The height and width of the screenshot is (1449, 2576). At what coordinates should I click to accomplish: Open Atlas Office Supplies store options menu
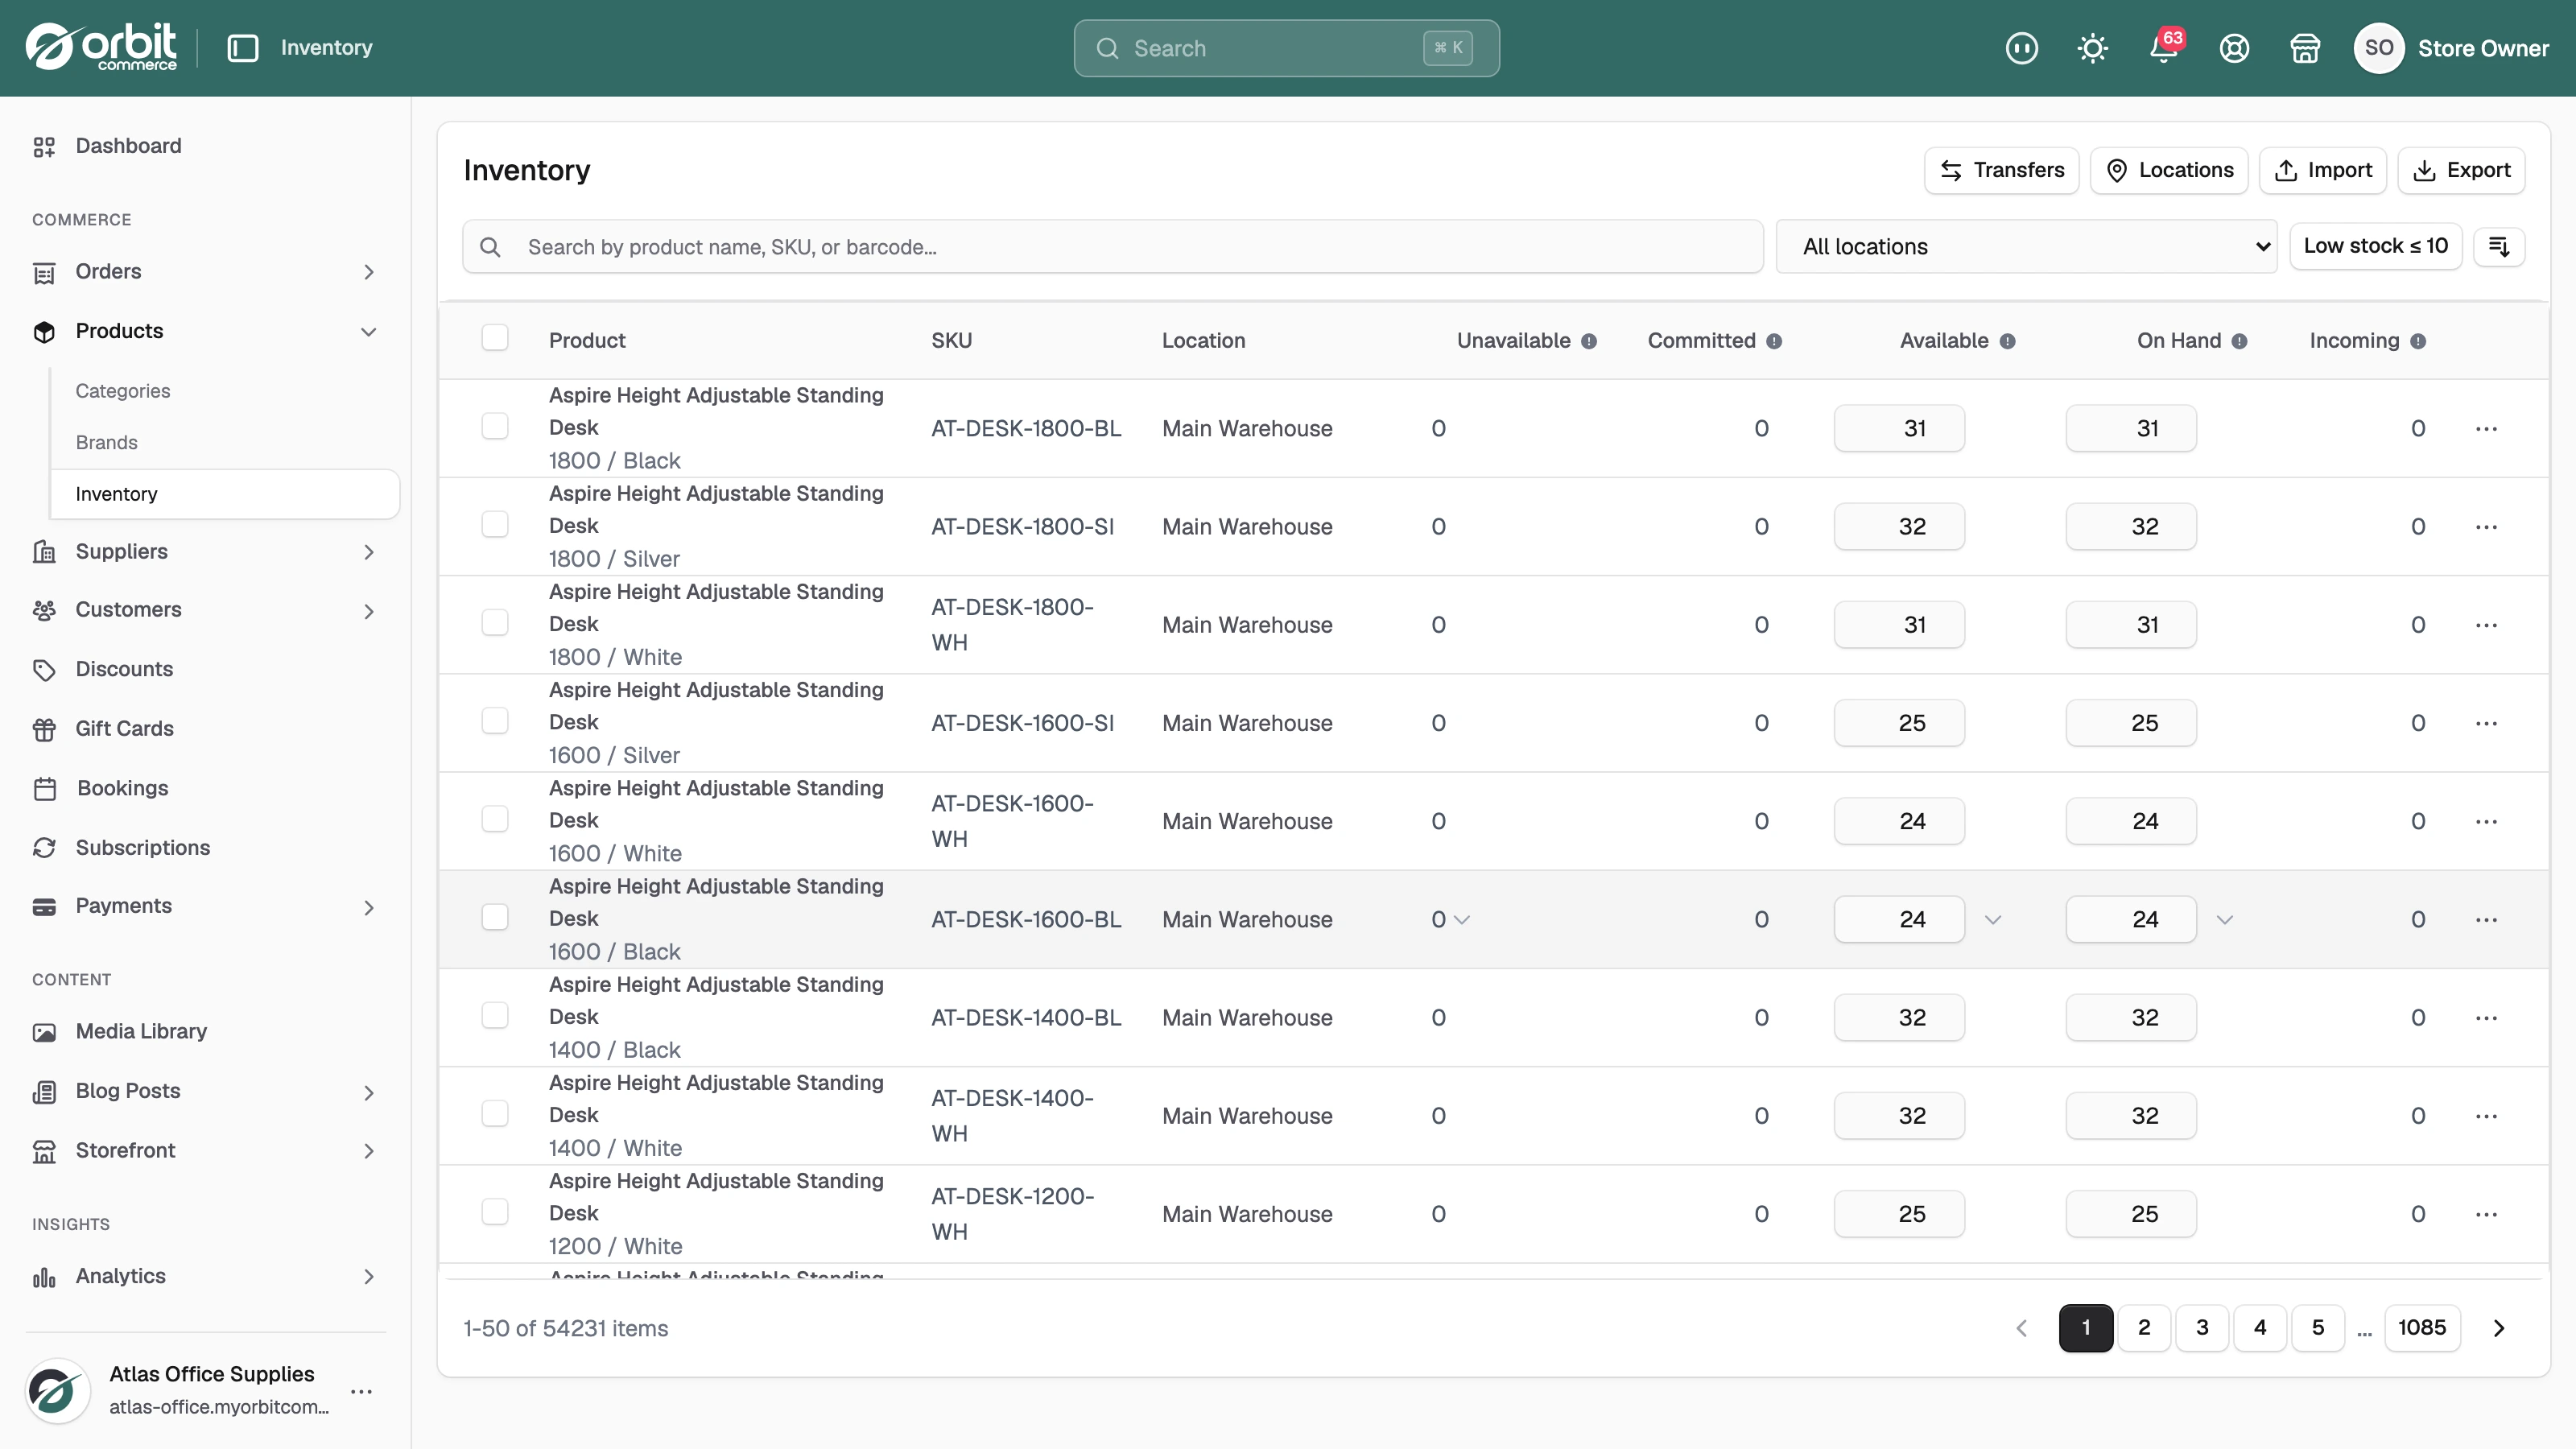tap(362, 1391)
